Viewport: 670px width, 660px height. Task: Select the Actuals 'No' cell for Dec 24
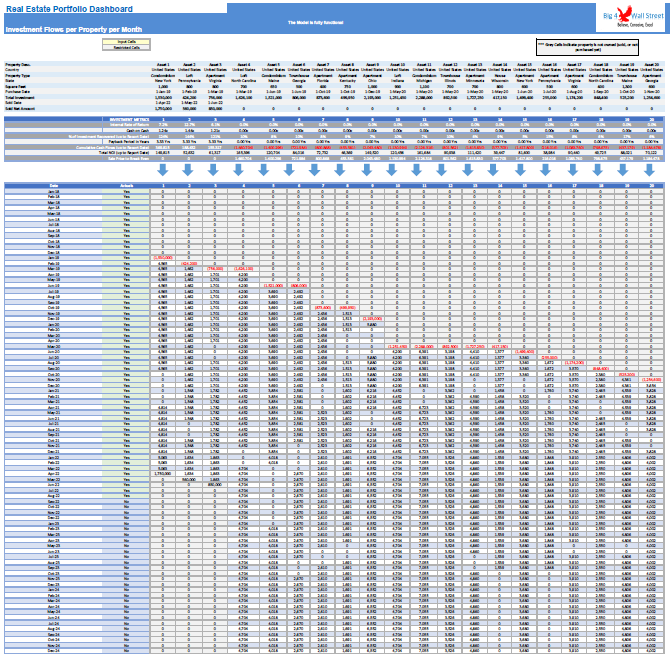(x=126, y=651)
